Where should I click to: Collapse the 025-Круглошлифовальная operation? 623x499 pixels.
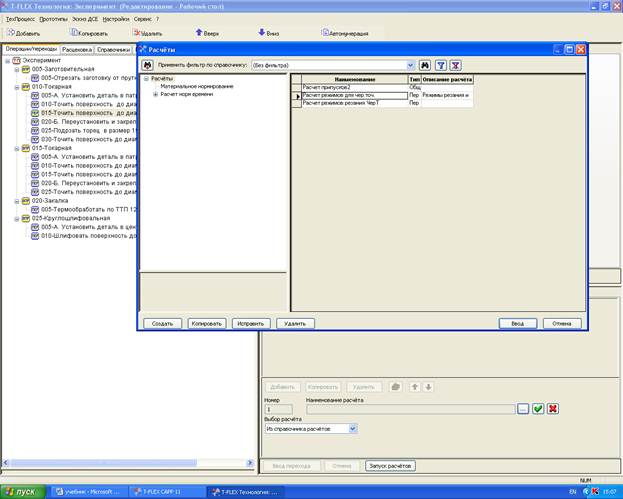17,219
